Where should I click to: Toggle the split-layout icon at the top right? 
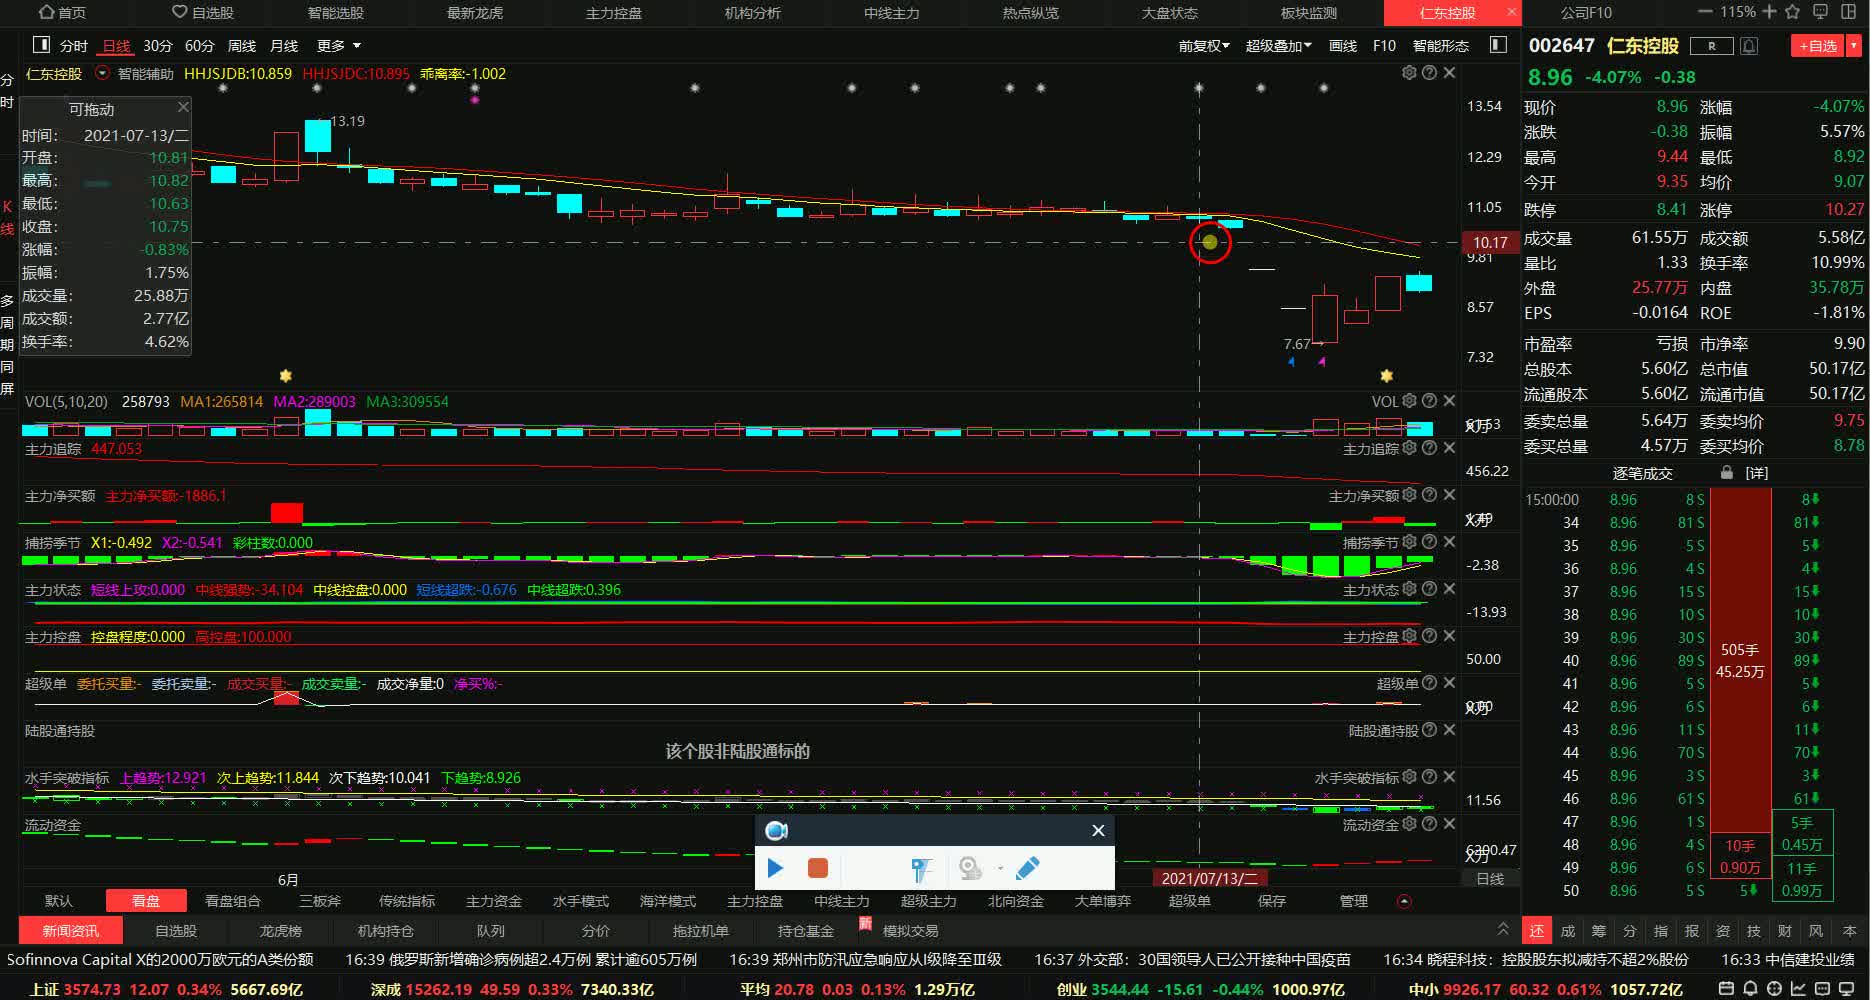coord(1850,12)
